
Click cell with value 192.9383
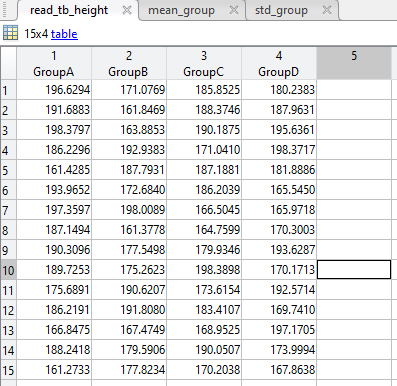click(129, 150)
